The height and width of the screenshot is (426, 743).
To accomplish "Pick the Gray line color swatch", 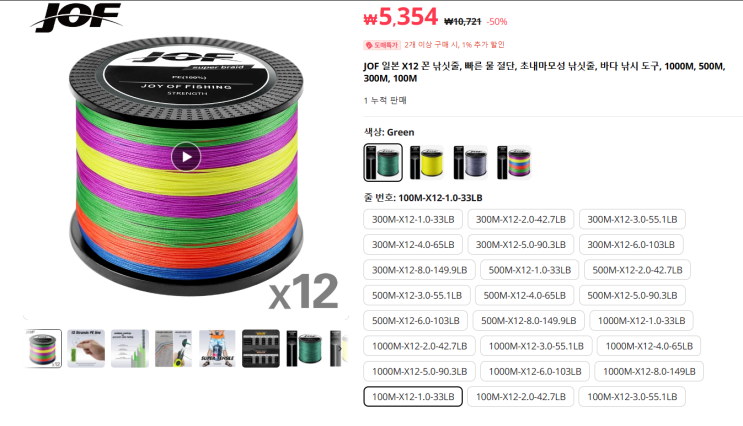I will click(x=470, y=163).
